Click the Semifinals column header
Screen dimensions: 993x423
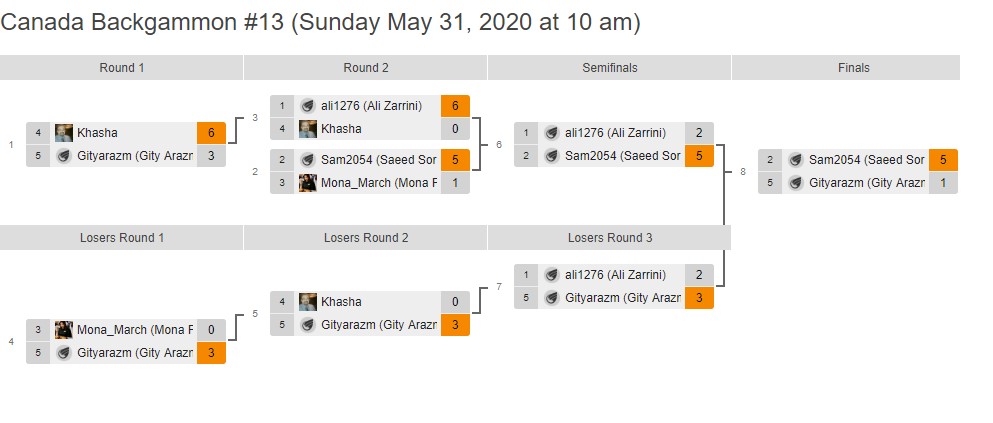click(609, 68)
